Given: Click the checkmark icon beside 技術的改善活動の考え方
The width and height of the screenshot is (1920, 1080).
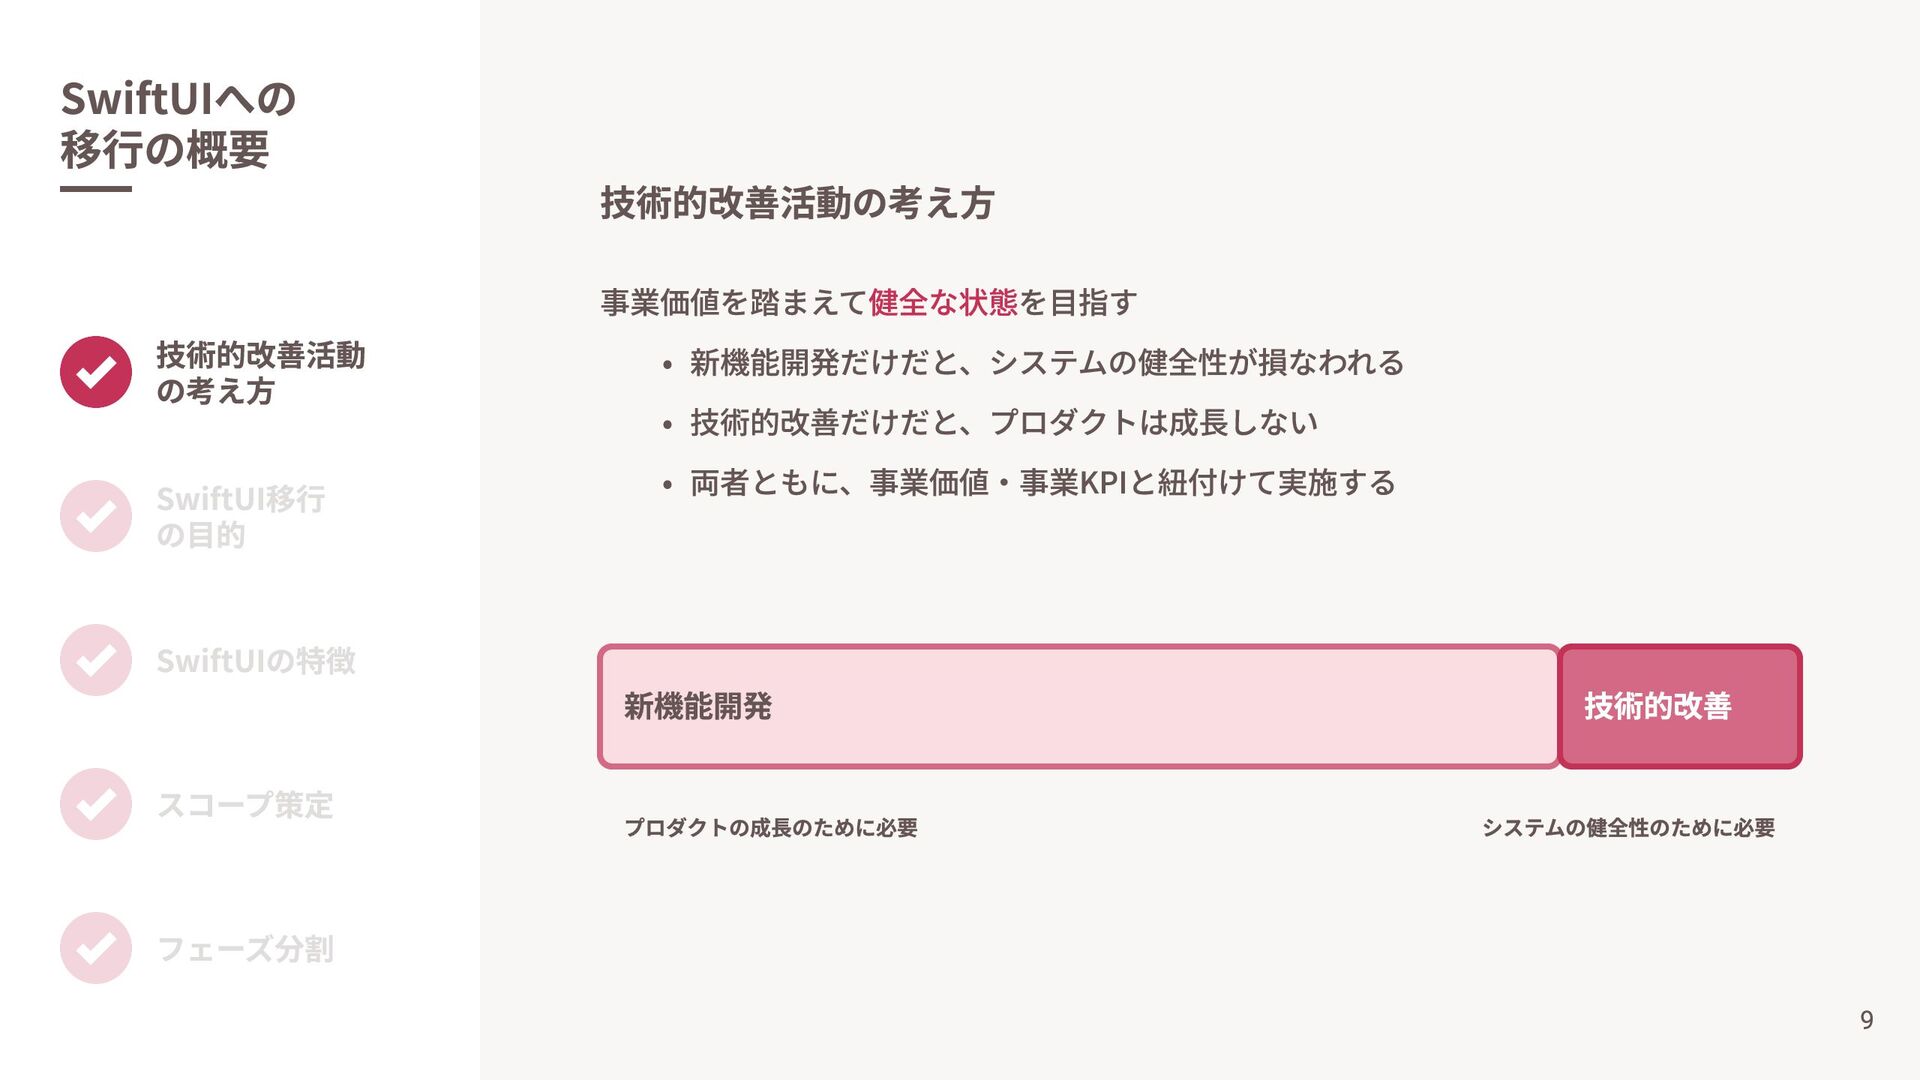Looking at the screenshot, I should tap(96, 372).
